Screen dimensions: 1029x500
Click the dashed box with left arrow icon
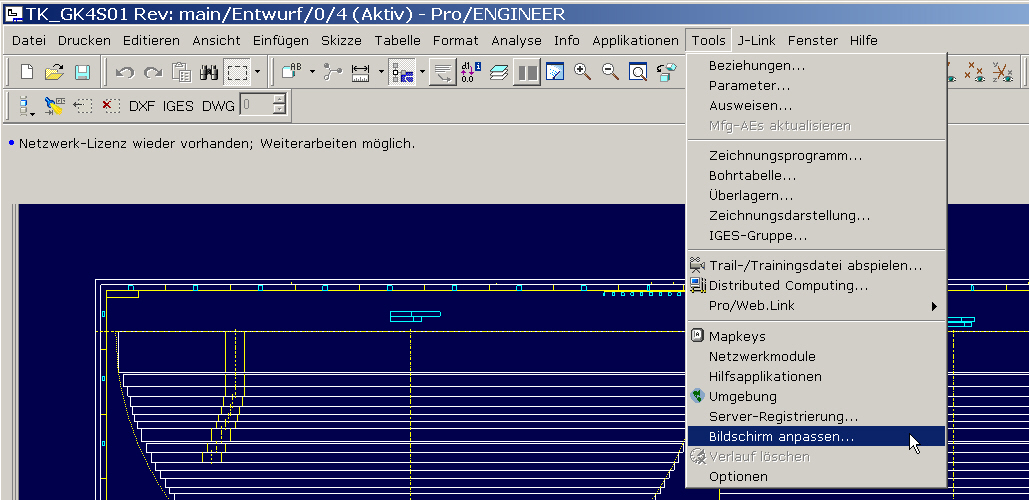[x=83, y=106]
